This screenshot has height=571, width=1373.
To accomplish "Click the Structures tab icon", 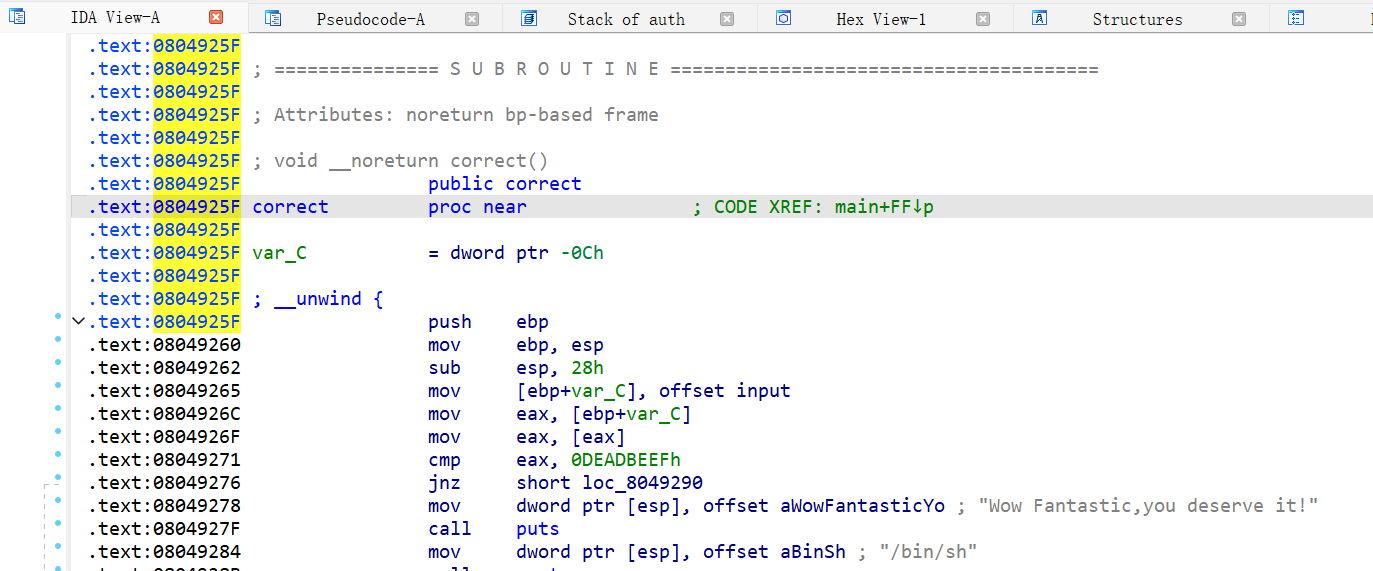I will [x=1040, y=18].
